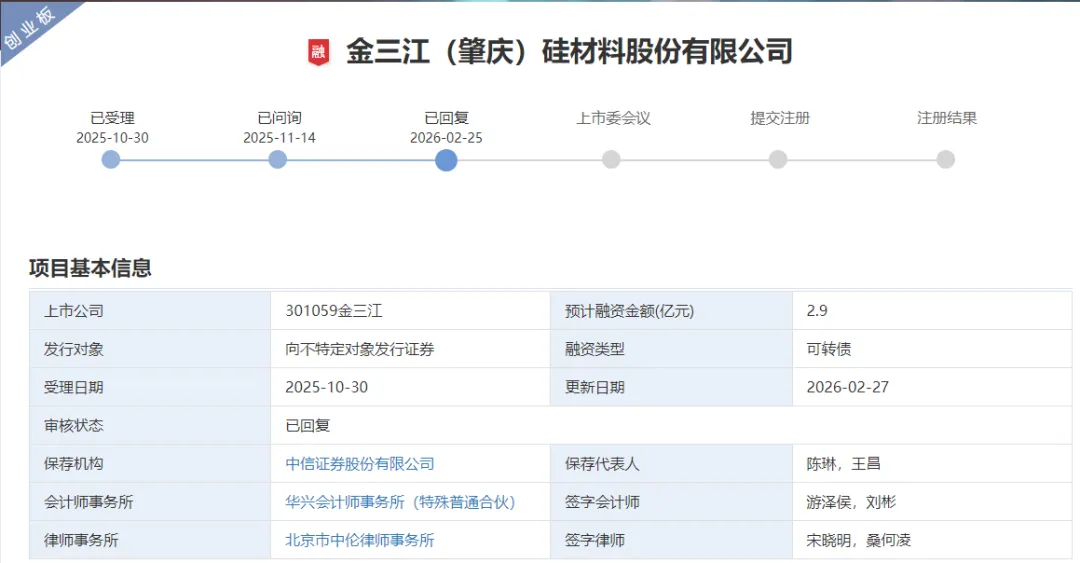Viewport: 1080px width, 563px height.
Task: Click the 更新日期 label
Action: click(x=595, y=387)
